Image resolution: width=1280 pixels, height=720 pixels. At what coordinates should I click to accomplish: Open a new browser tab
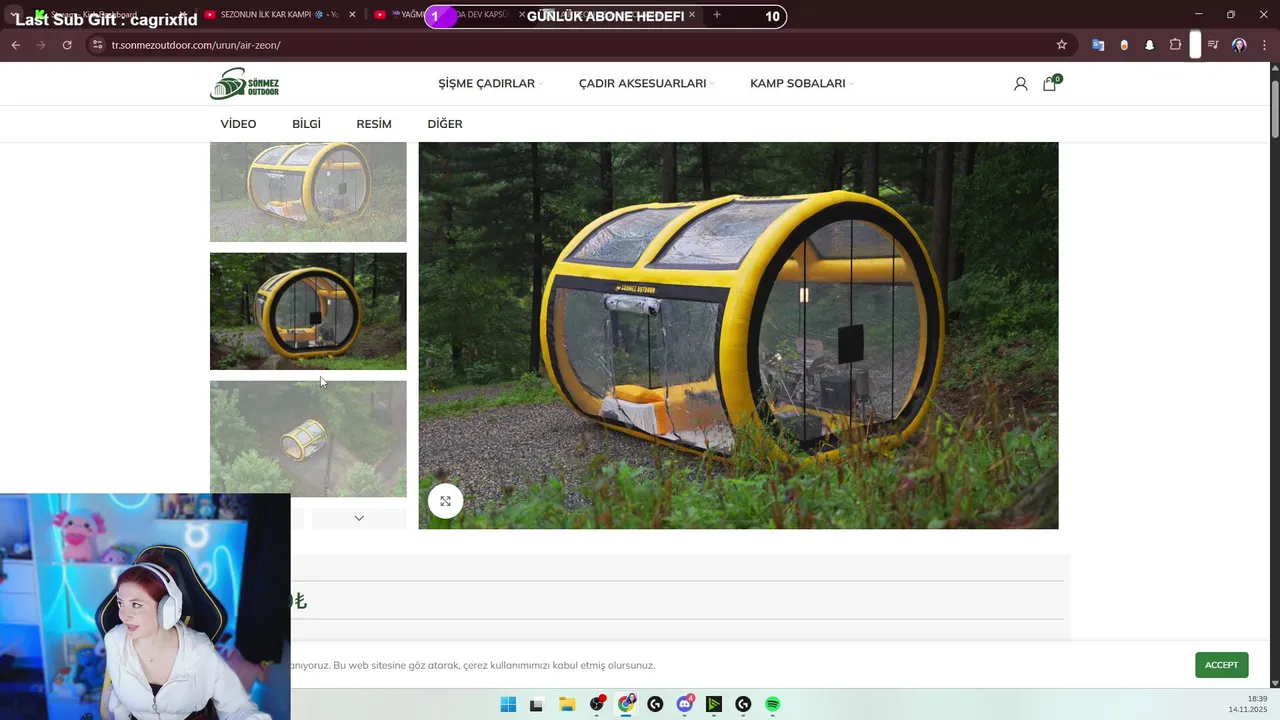[x=716, y=15]
